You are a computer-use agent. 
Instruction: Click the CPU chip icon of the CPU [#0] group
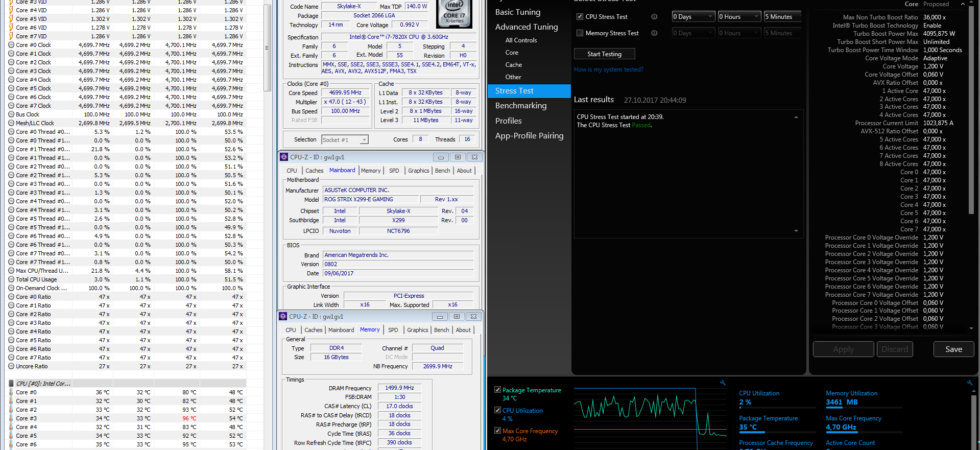coord(11,383)
